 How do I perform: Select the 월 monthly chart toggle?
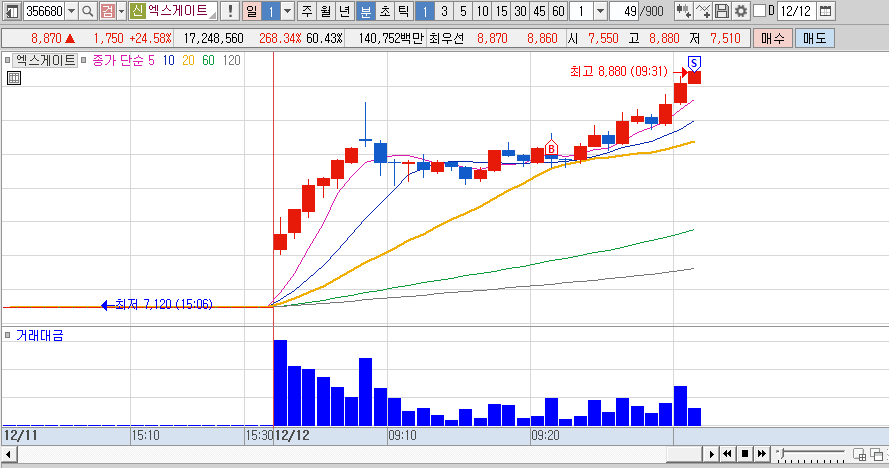[325, 11]
